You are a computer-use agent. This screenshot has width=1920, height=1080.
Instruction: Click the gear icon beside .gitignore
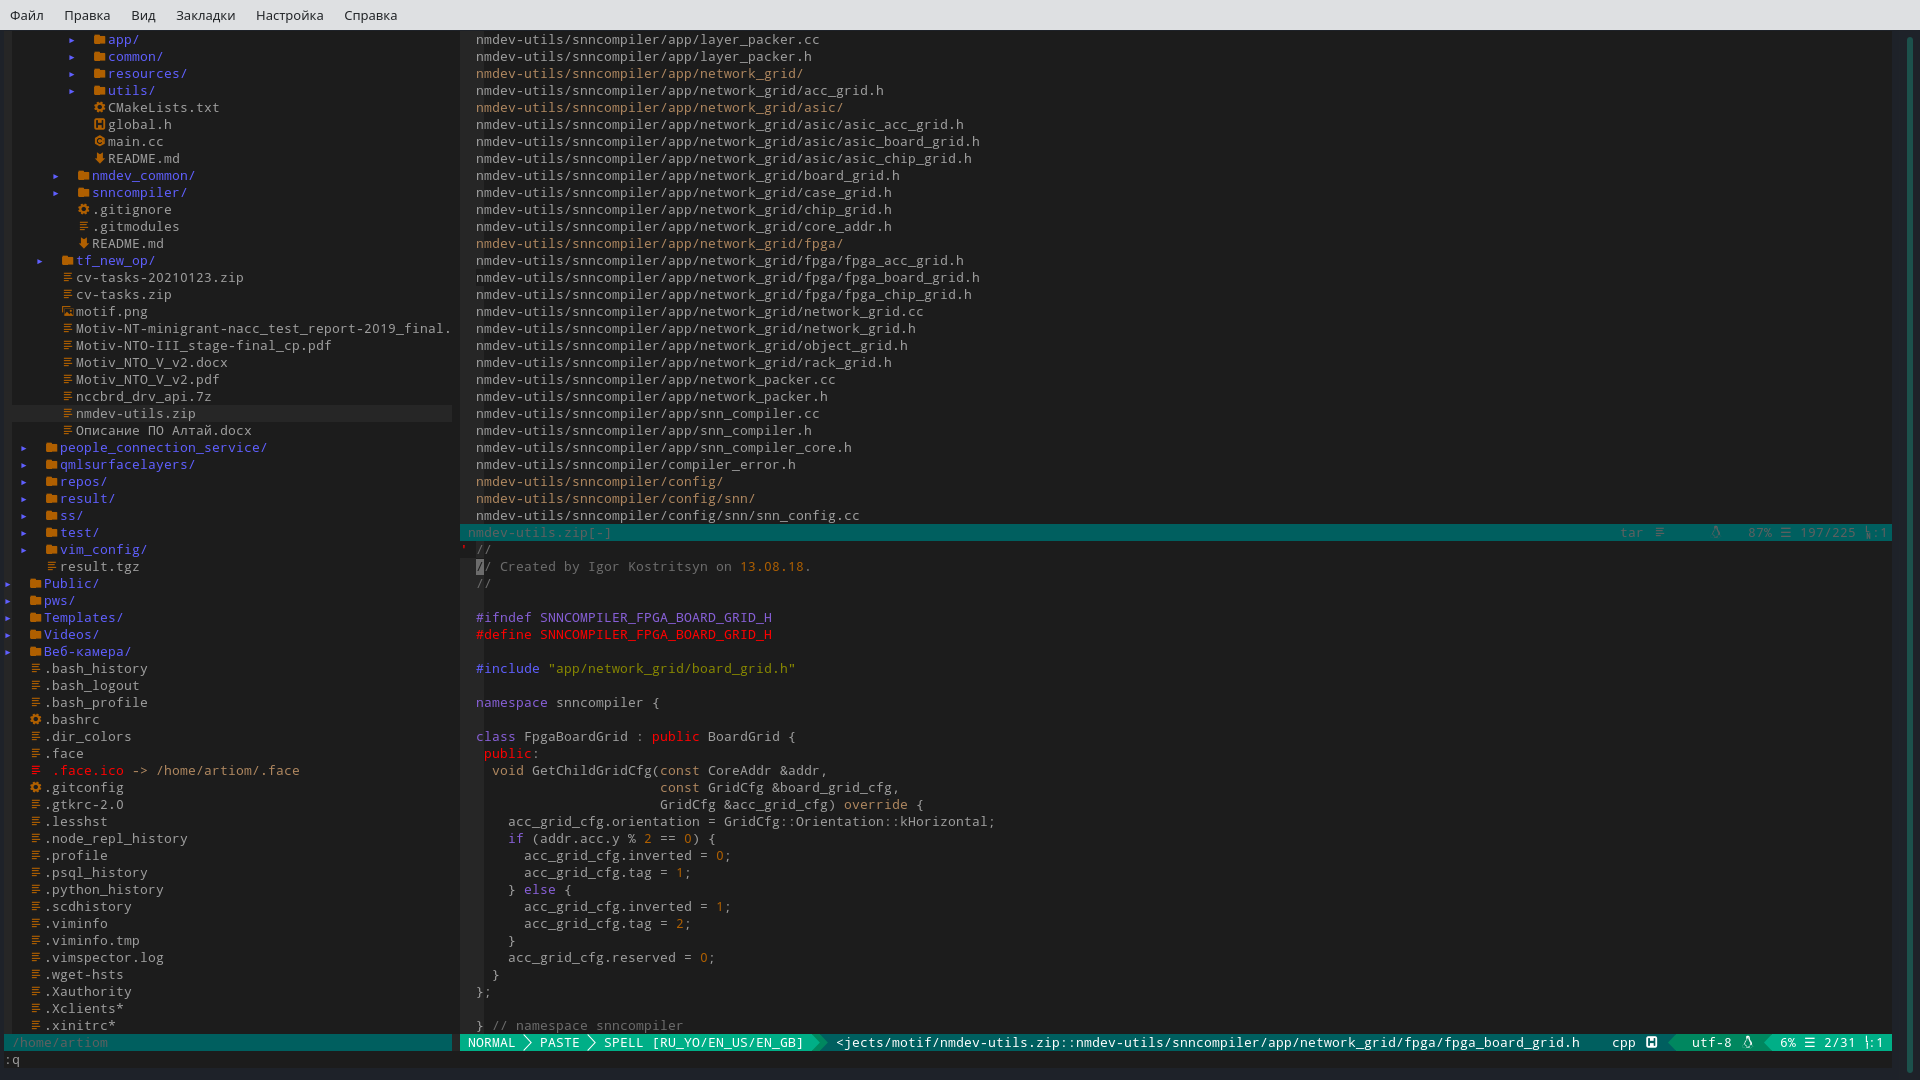click(x=84, y=210)
